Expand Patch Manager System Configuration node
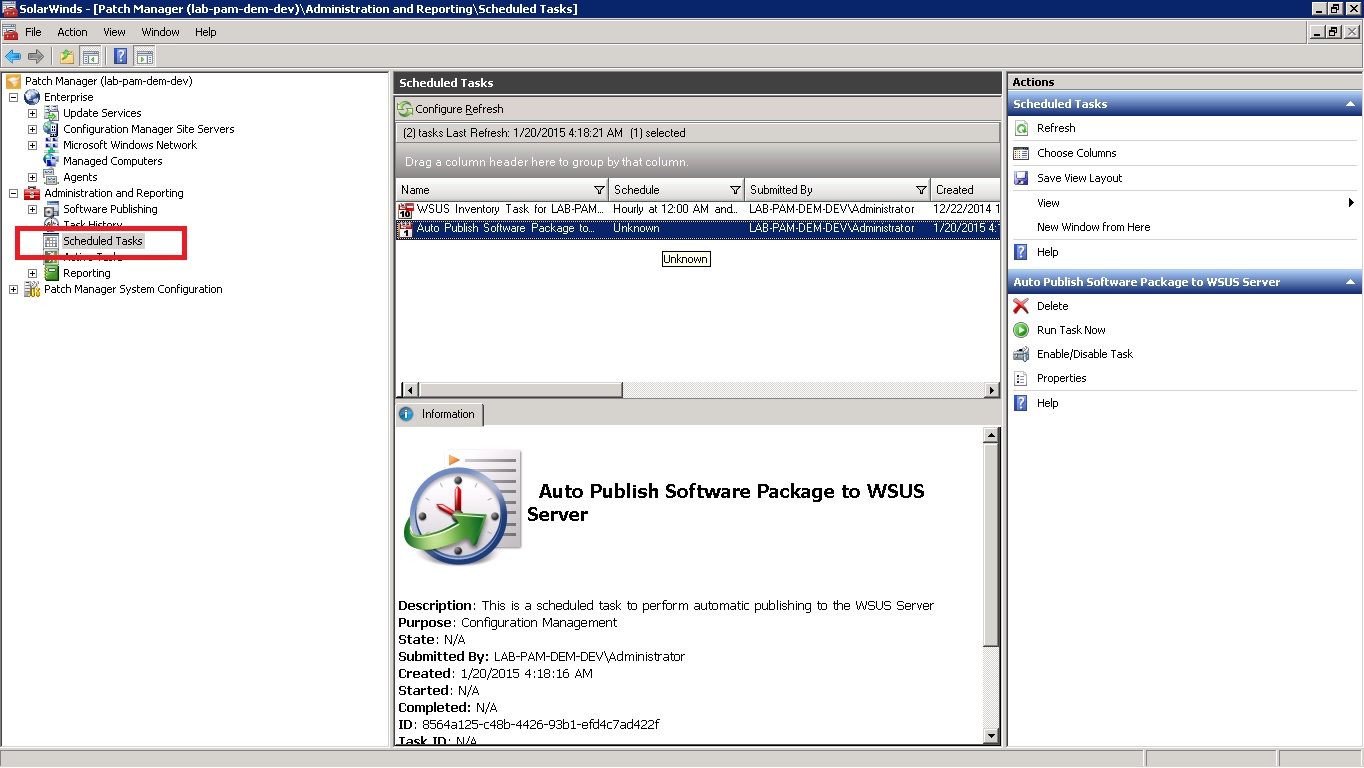 [x=13, y=289]
